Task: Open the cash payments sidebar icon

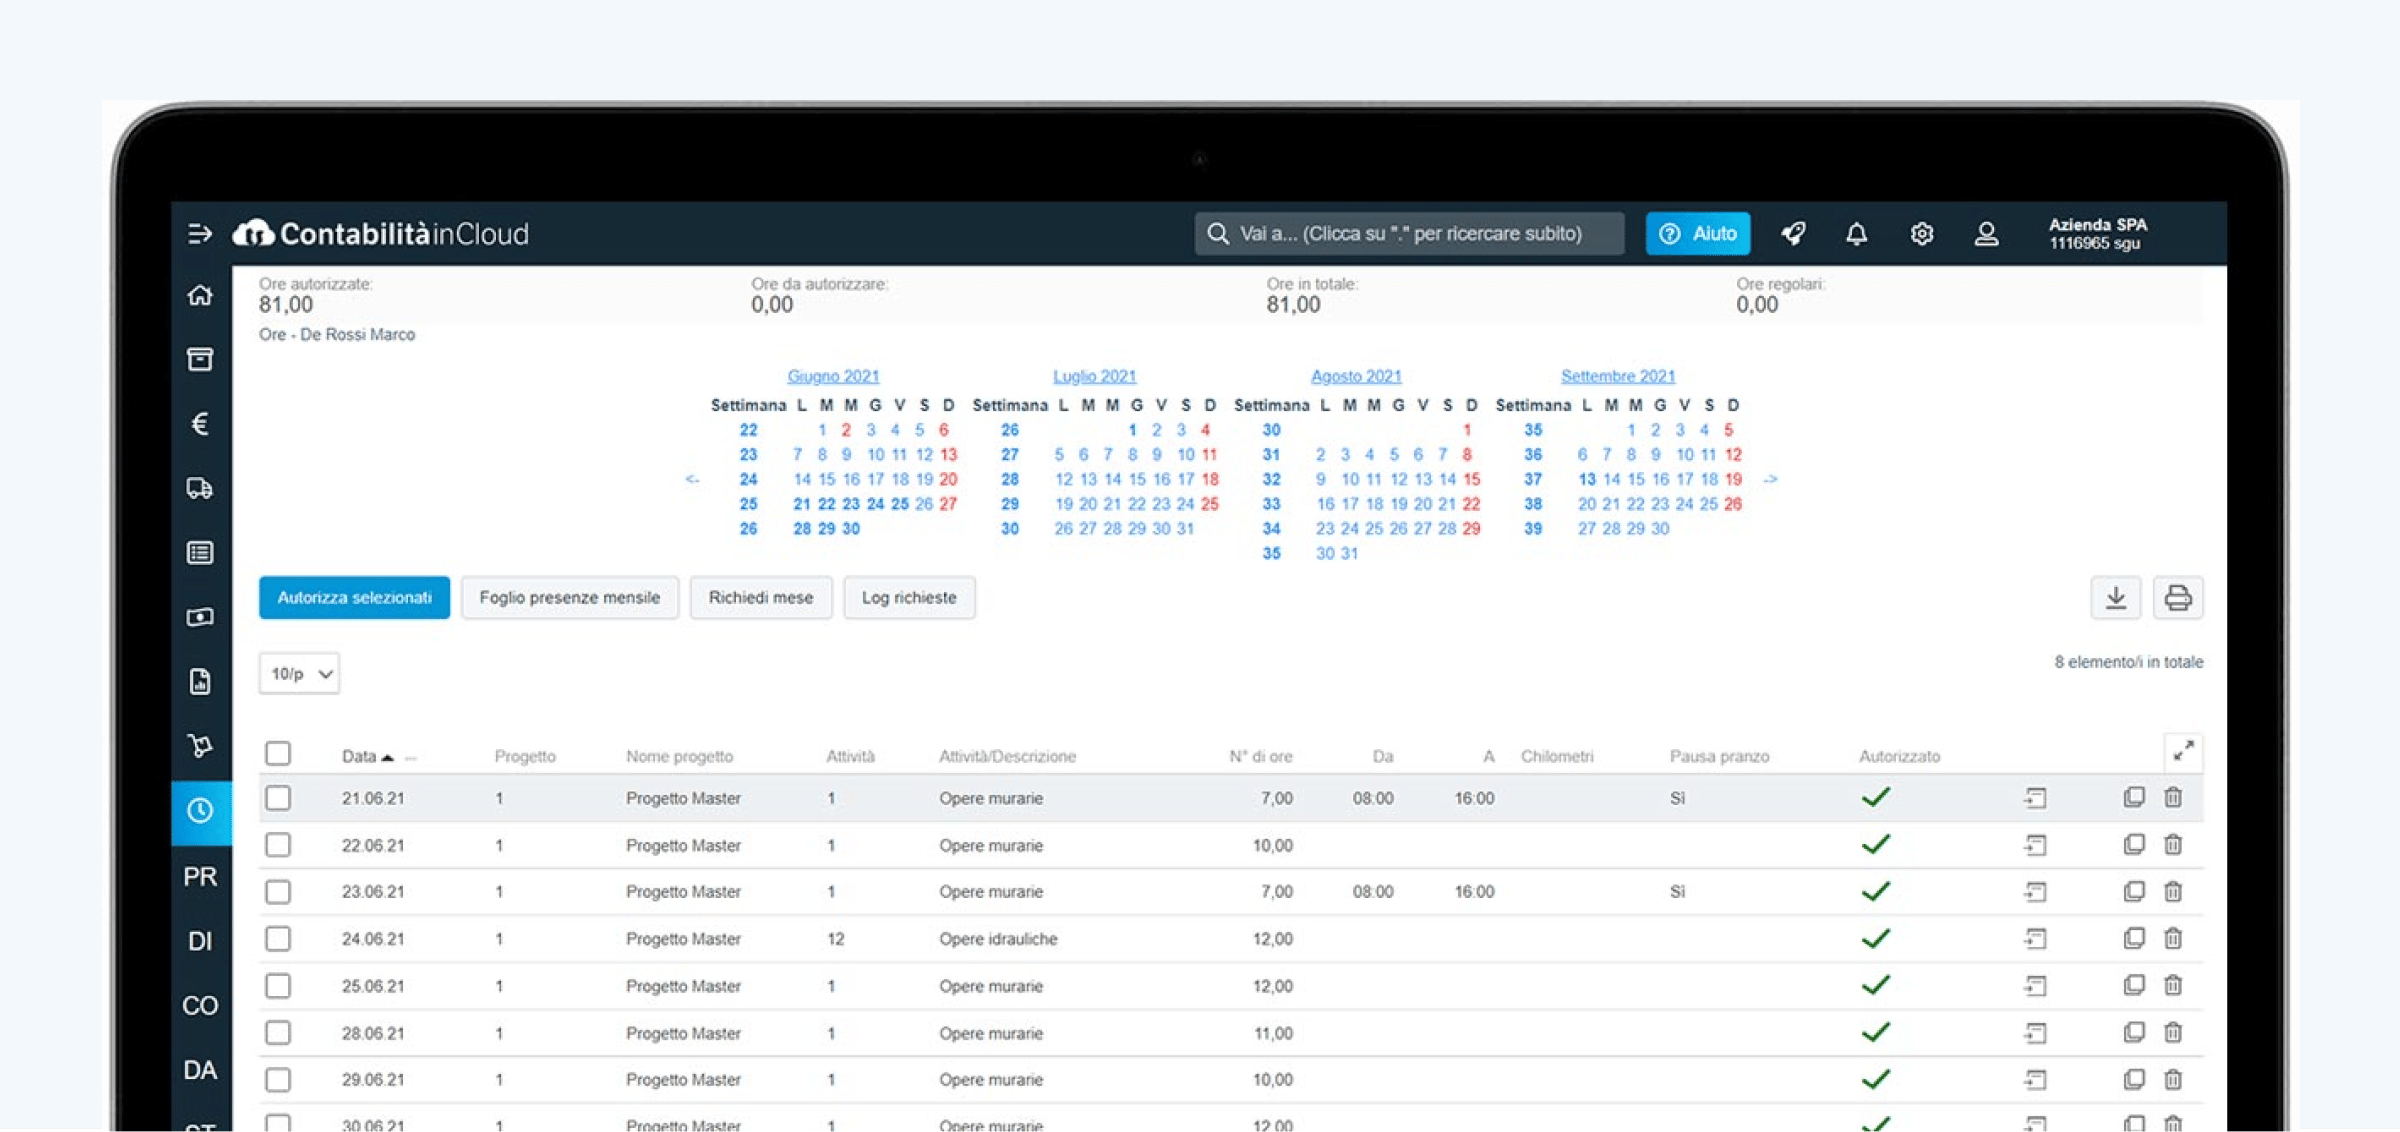Action: pos(200,617)
